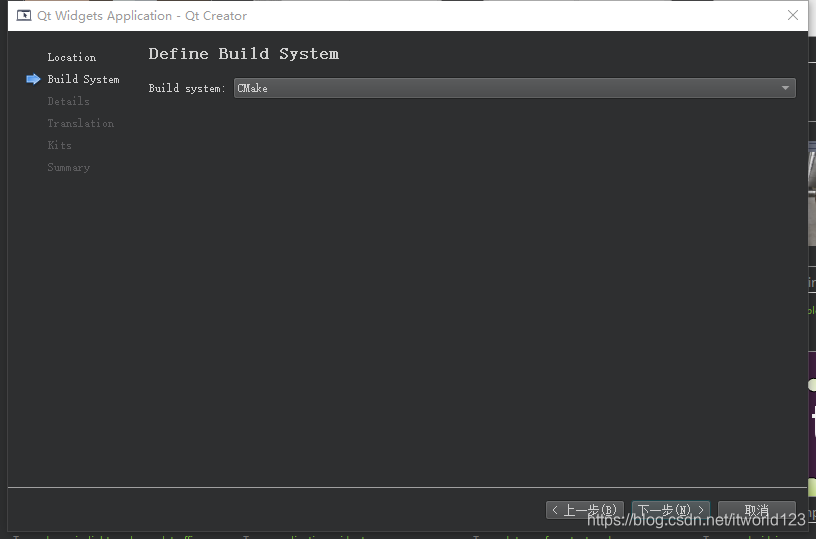Image resolution: width=816 pixels, height=539 pixels.
Task: Click the 取消 cancel button
Action: pos(757,510)
